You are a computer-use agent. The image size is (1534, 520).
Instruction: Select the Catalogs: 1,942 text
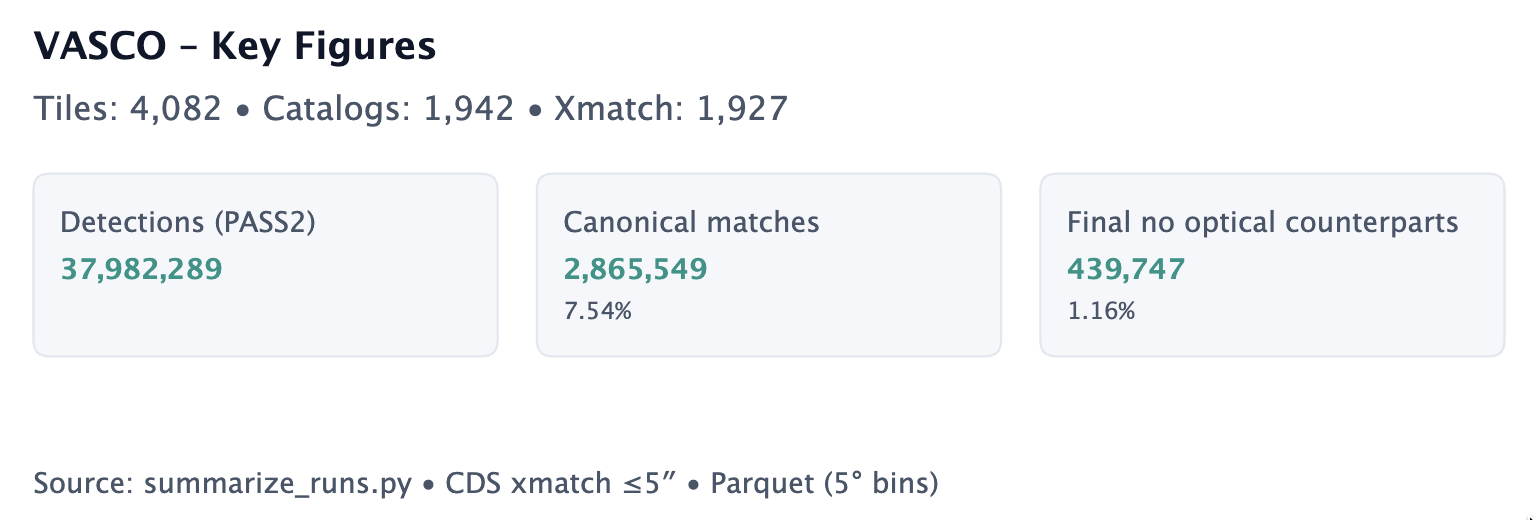pos(388,109)
